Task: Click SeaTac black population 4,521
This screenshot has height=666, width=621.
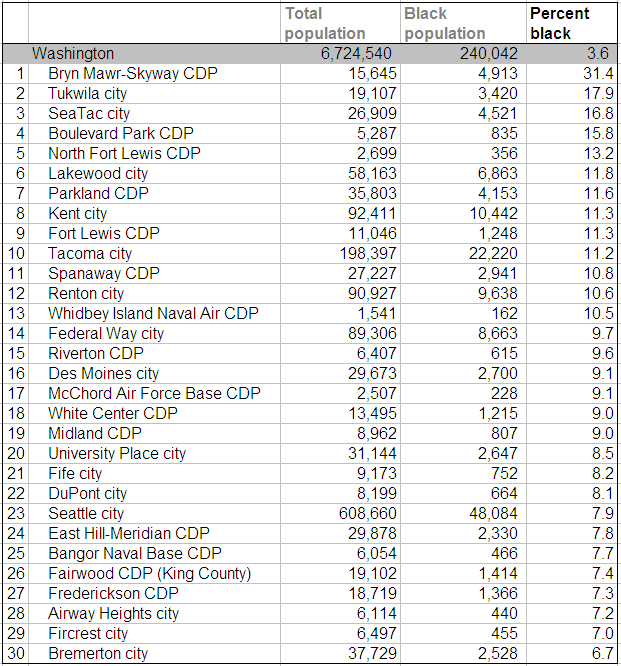Action: [x=498, y=113]
